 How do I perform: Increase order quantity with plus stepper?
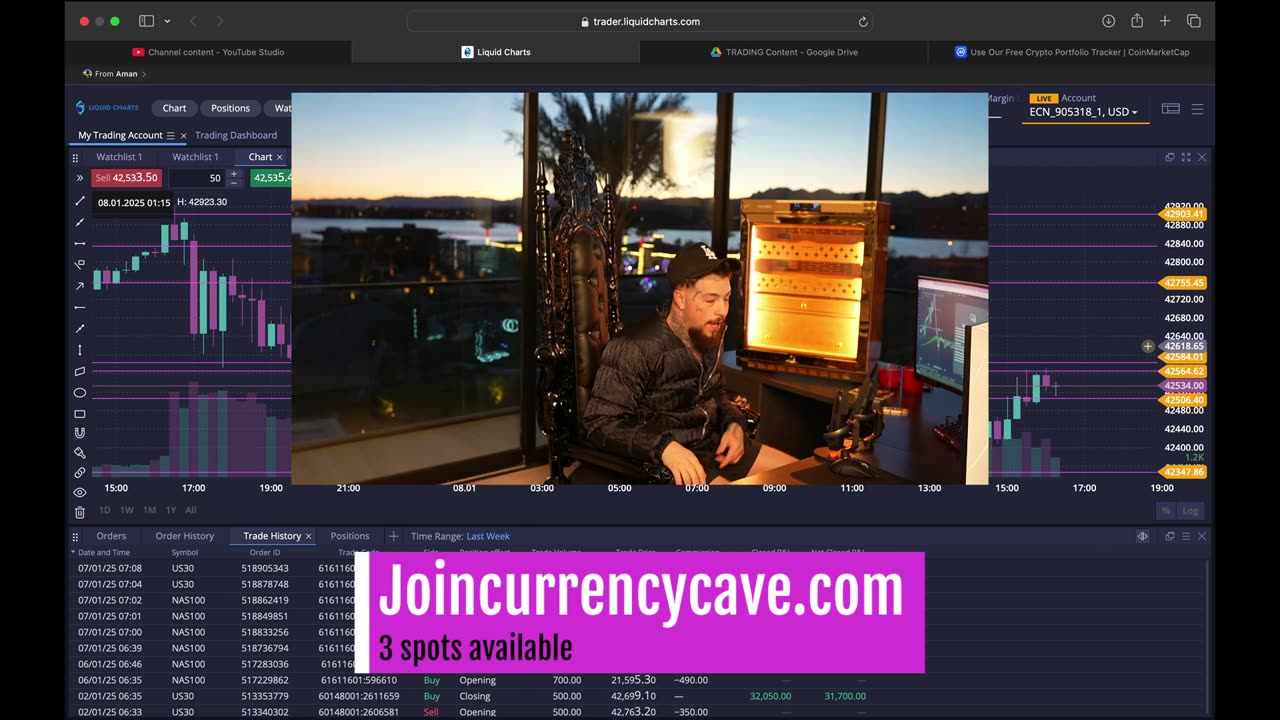pyautogui.click(x=234, y=174)
